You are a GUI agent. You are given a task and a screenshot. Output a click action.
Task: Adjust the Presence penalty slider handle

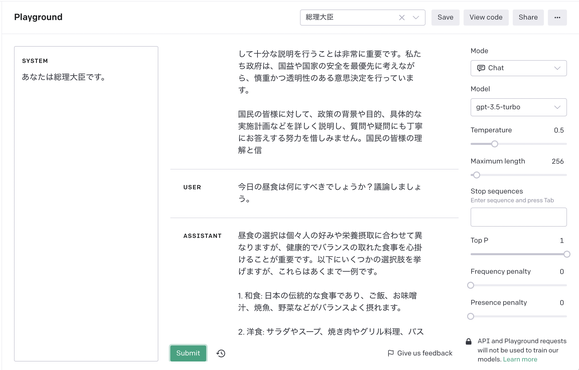(470, 316)
